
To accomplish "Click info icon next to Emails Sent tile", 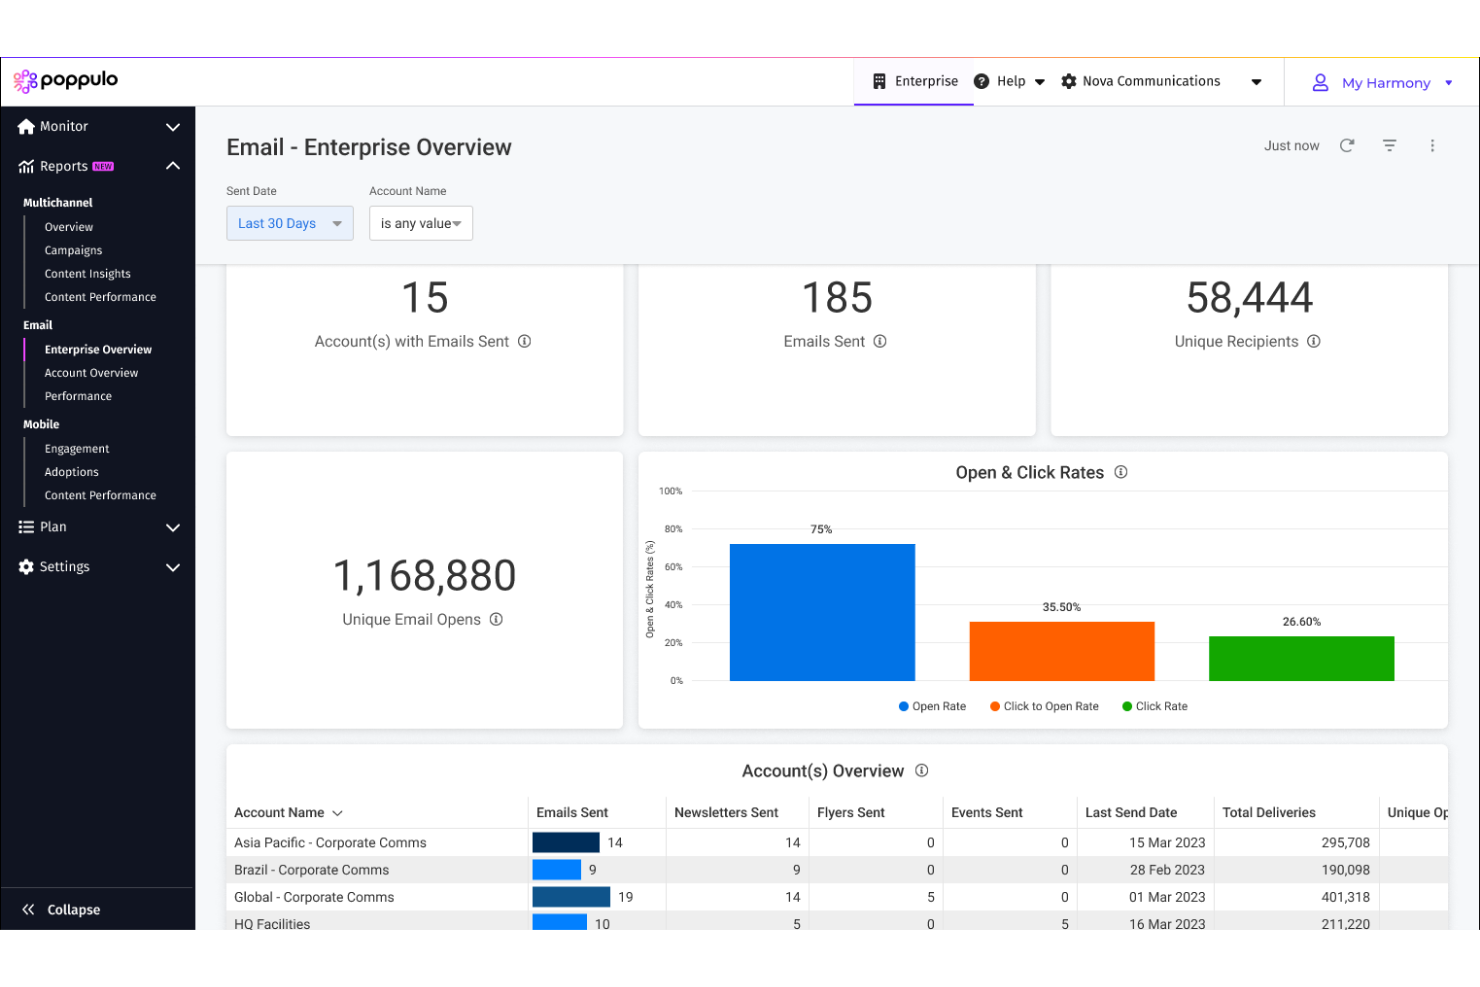I will [x=880, y=342].
